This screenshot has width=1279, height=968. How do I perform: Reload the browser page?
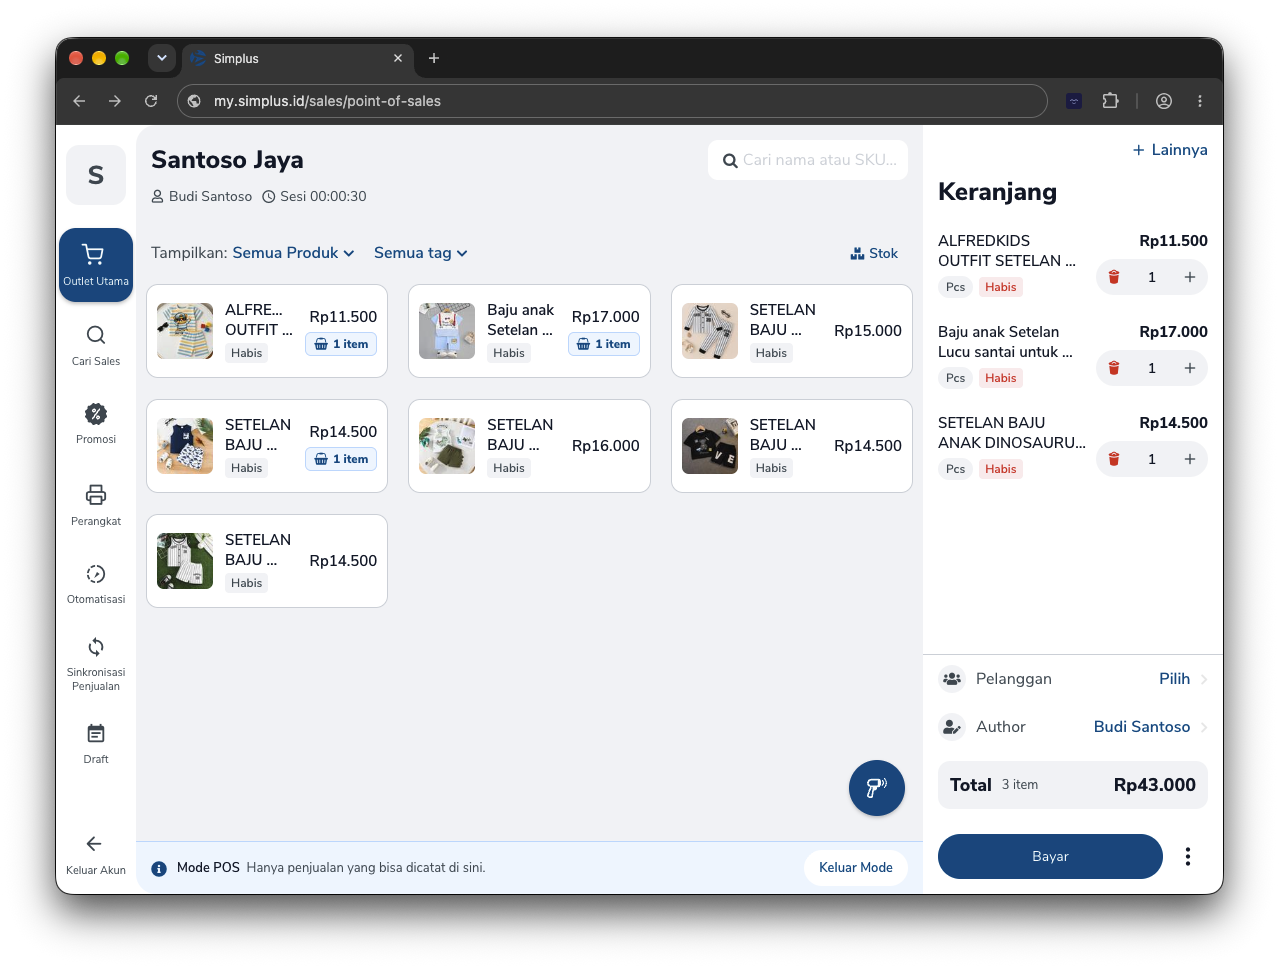click(x=151, y=101)
